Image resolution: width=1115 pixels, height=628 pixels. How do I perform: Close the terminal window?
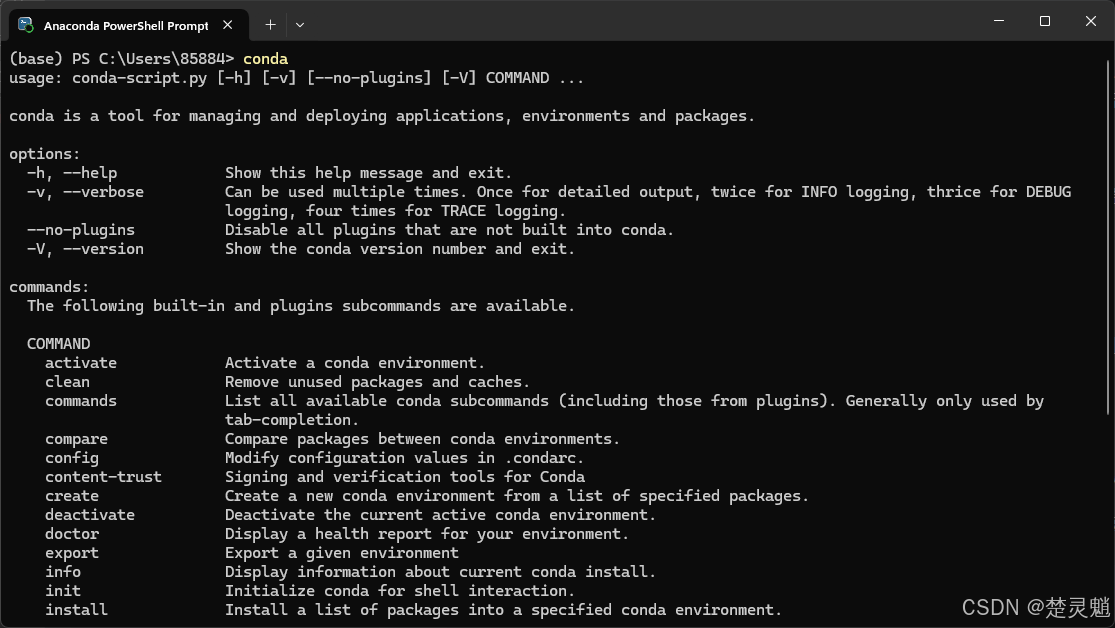pos(1091,21)
